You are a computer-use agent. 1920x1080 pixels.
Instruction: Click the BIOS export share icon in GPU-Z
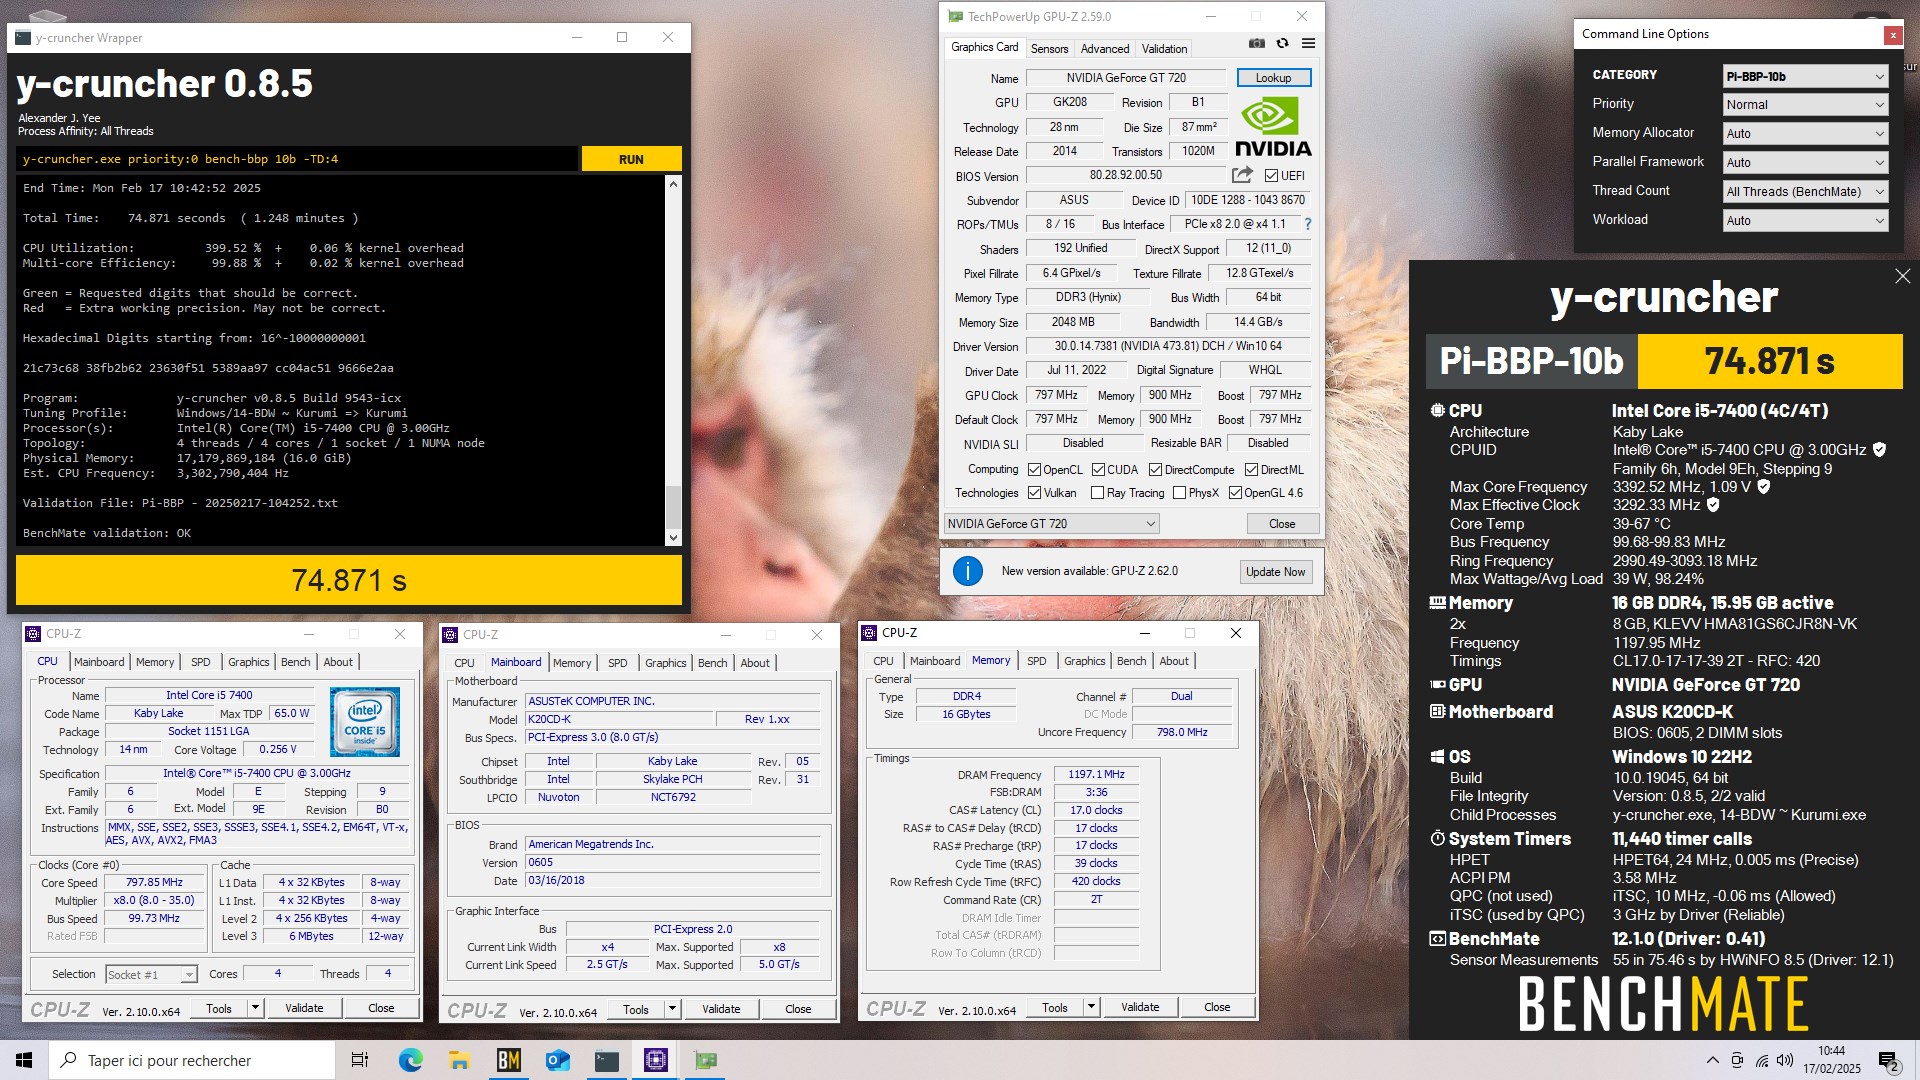pyautogui.click(x=1242, y=175)
